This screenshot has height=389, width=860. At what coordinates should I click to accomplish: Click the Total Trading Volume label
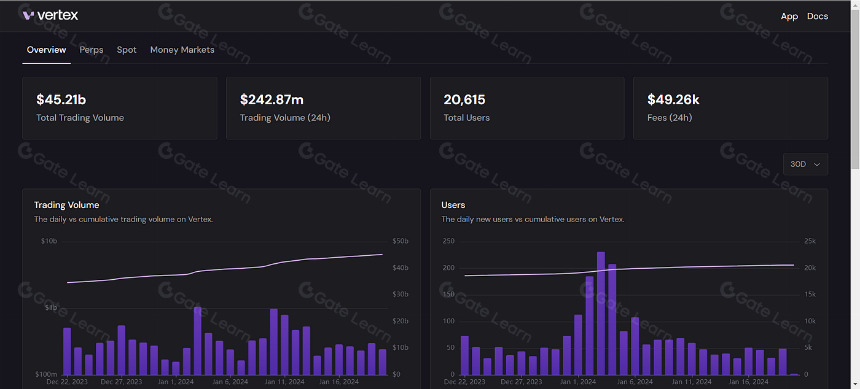tap(80, 117)
